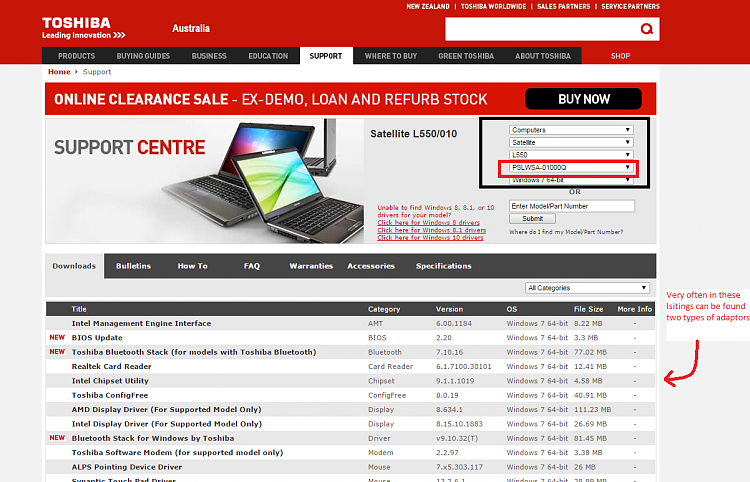Open the Where To Buy menu
The width and height of the screenshot is (750, 482).
point(391,56)
